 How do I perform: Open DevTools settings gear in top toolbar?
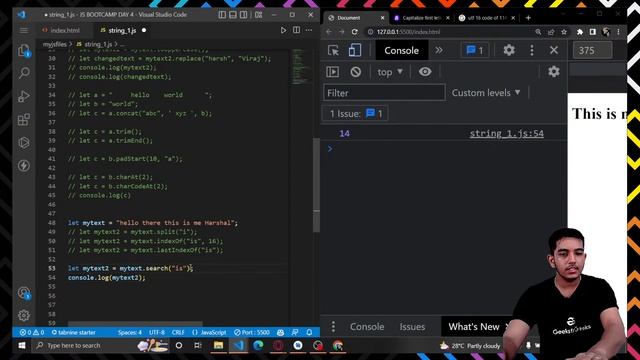coord(509,50)
